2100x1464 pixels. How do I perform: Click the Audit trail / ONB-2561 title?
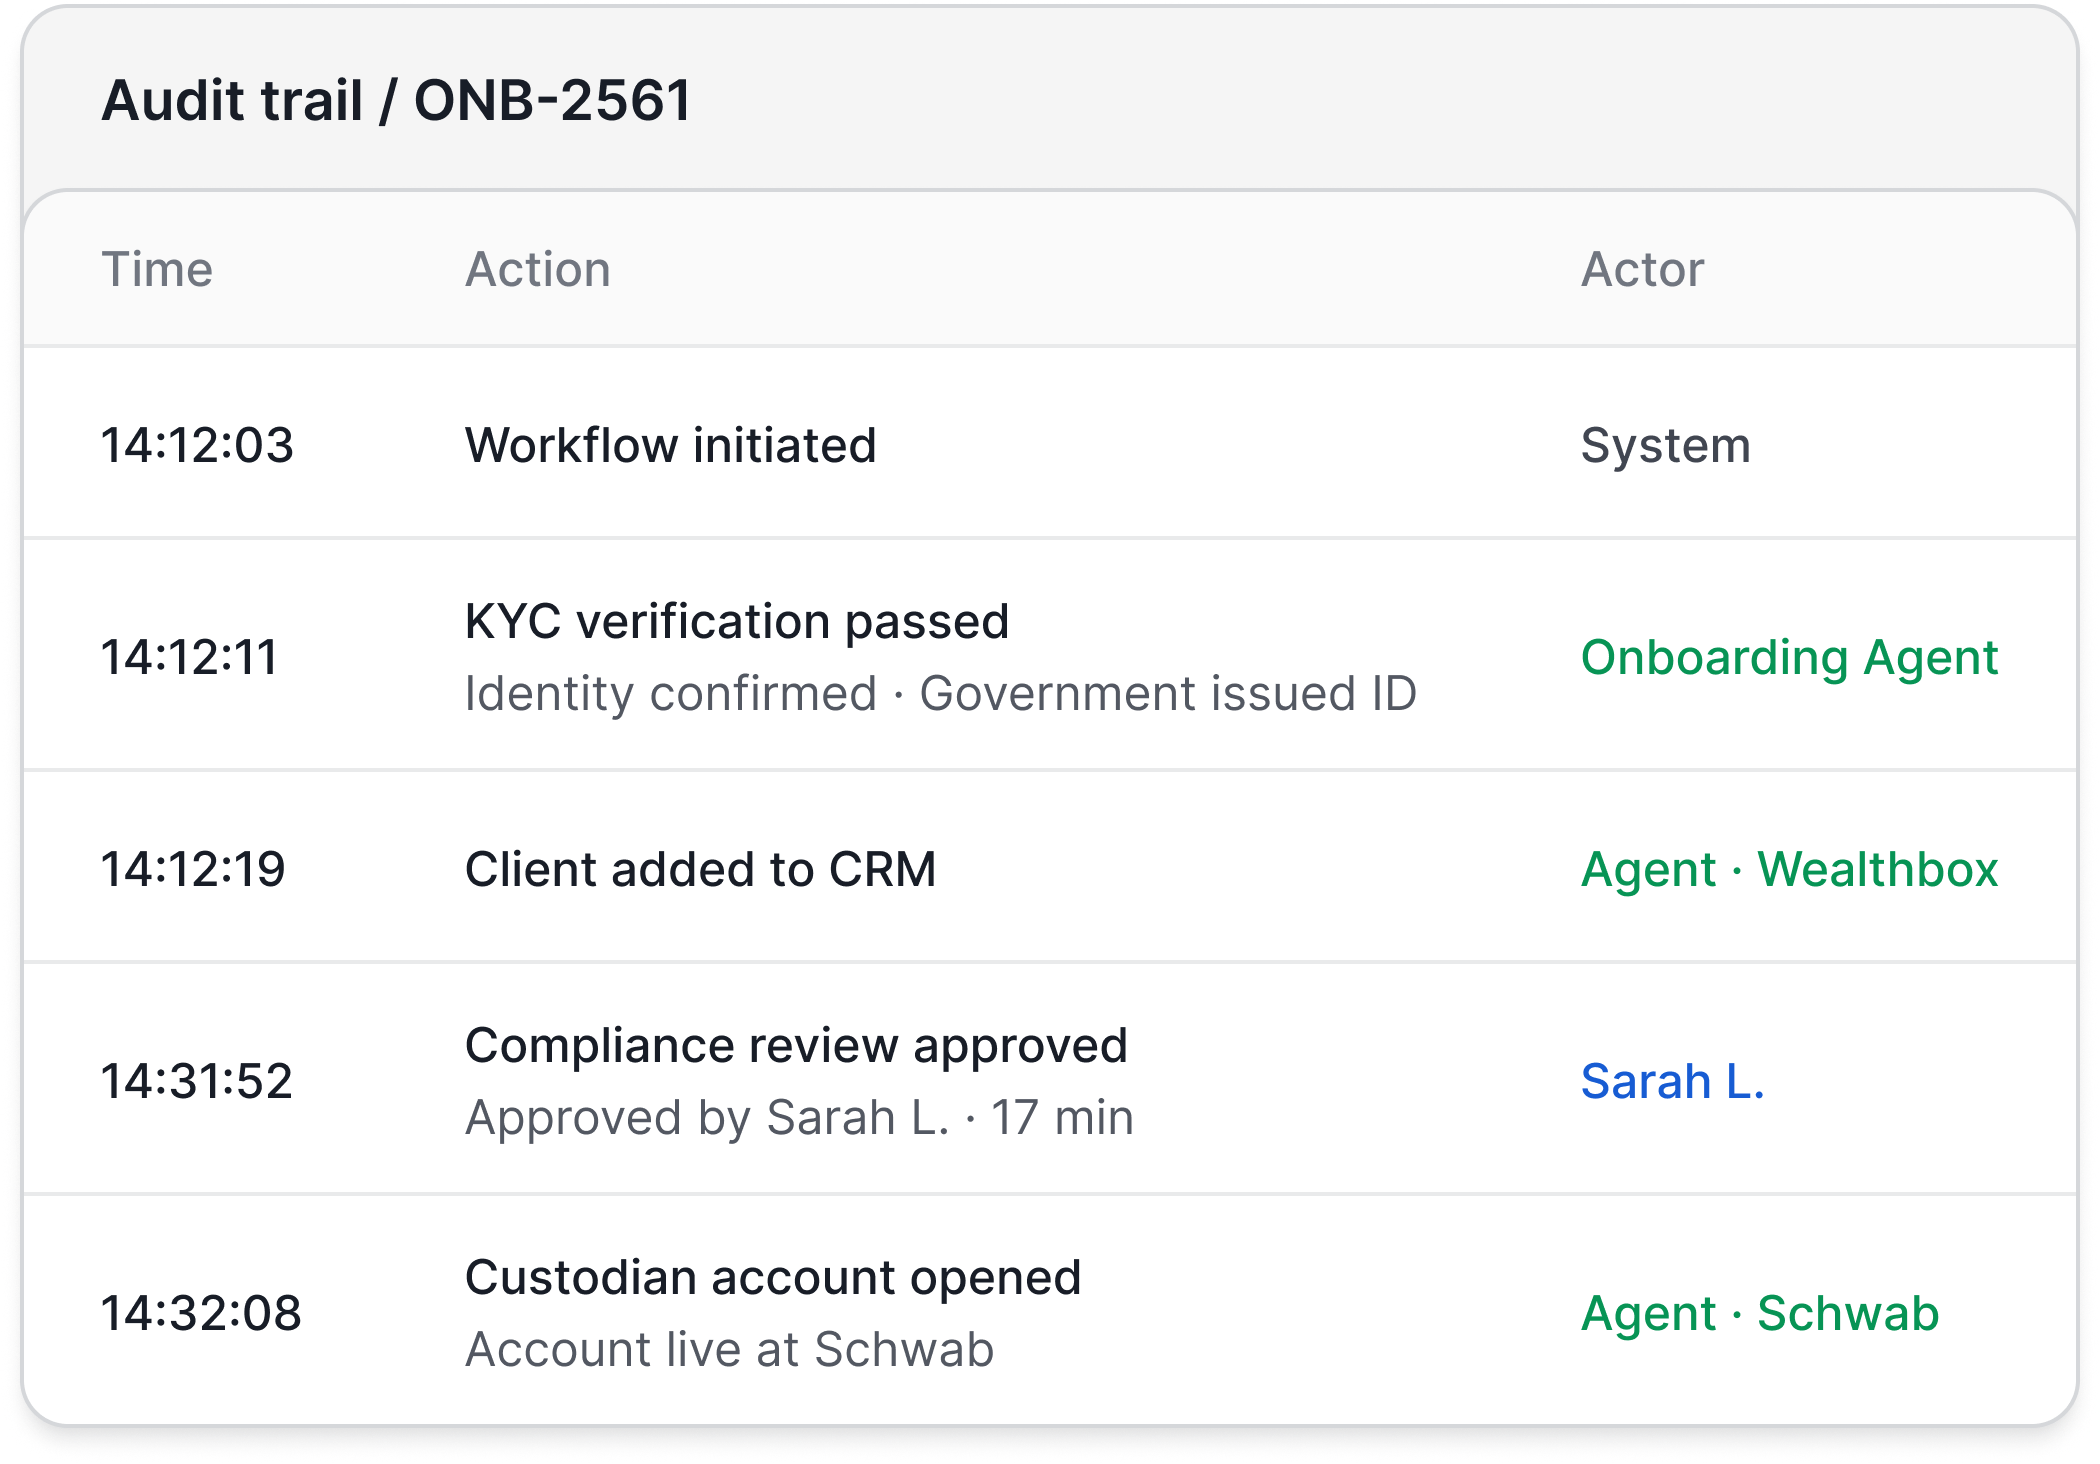coord(396,101)
